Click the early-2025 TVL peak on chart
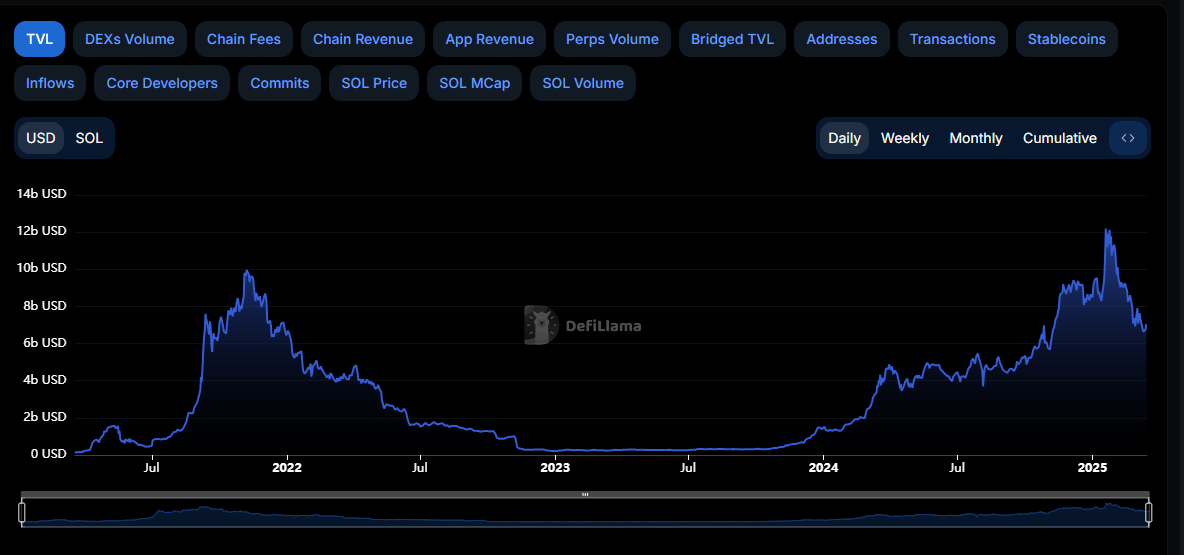This screenshot has width=1184, height=555. click(x=1106, y=230)
